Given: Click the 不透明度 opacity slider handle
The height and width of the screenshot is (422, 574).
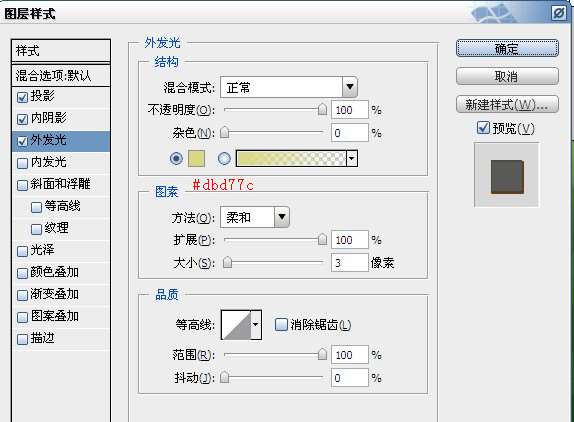Looking at the screenshot, I should (x=322, y=109).
